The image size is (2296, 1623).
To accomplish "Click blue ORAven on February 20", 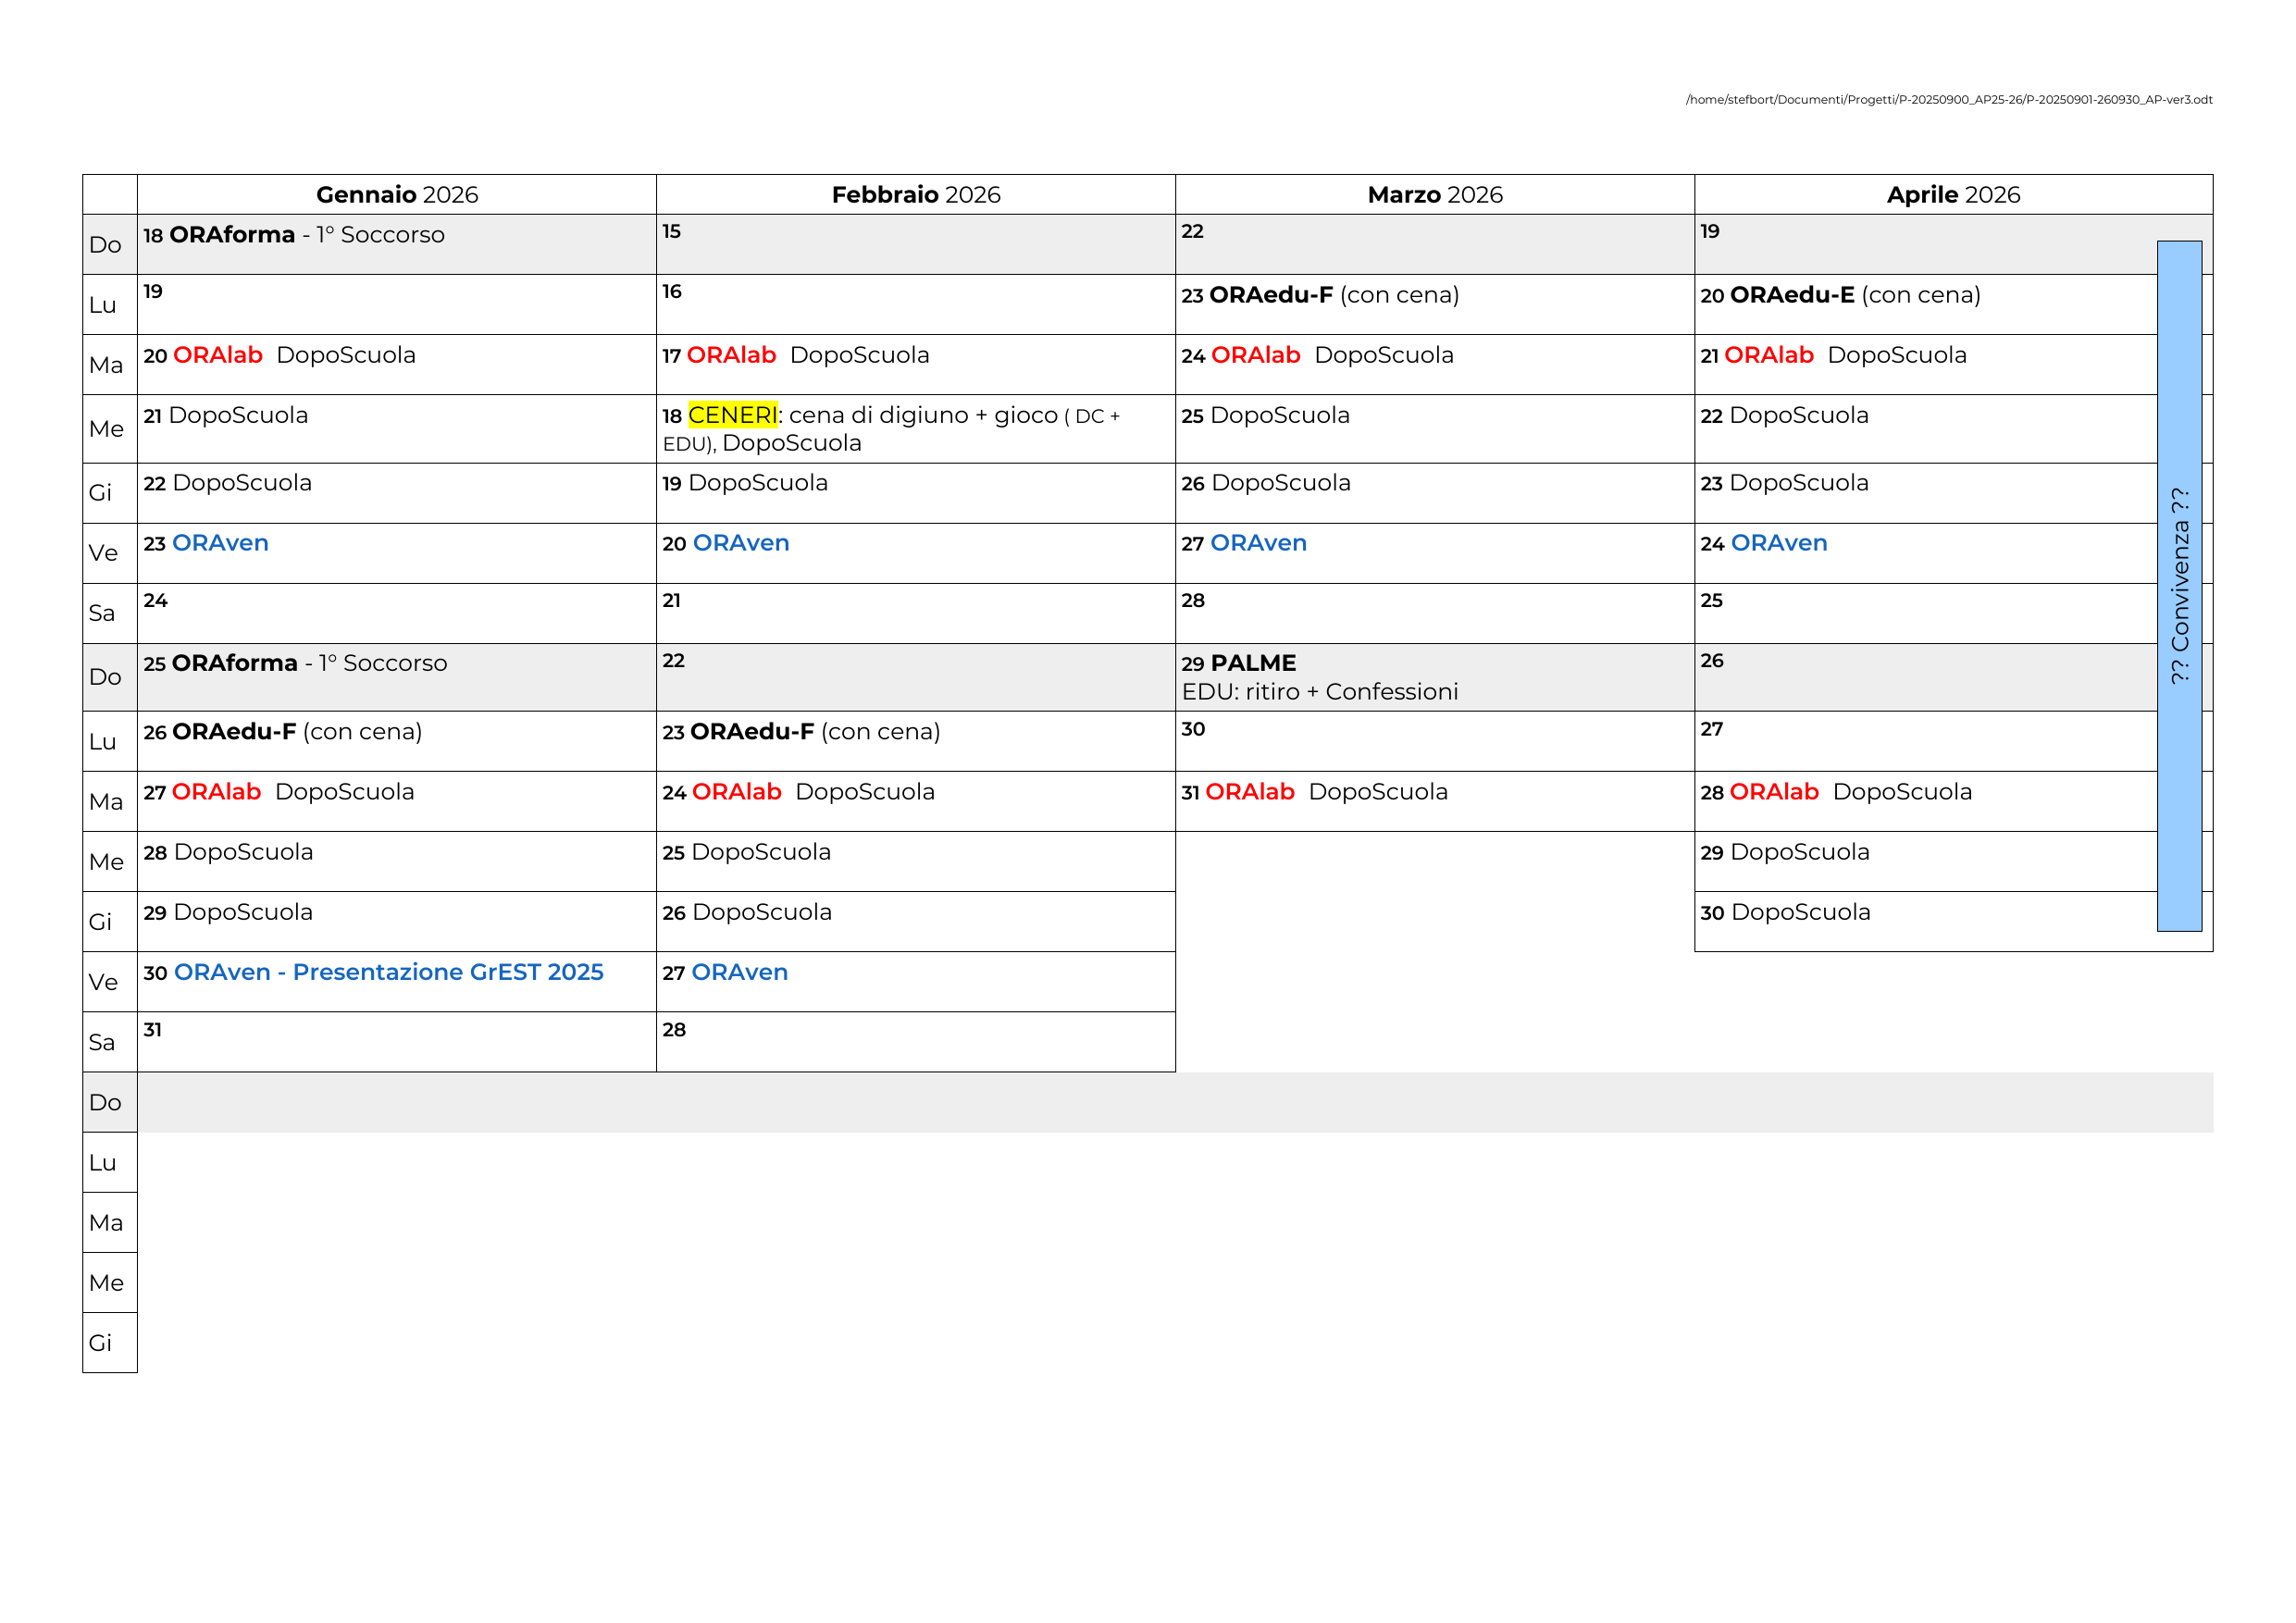I will click(740, 543).
